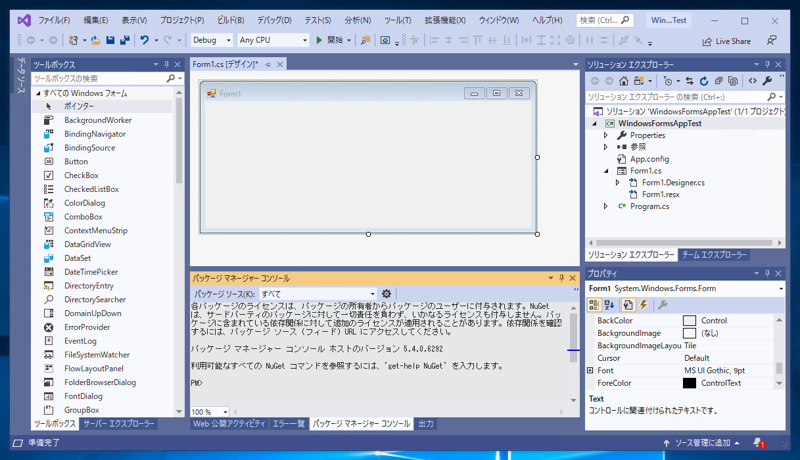Expand the Program.cs node
800x460 pixels.
tap(606, 206)
